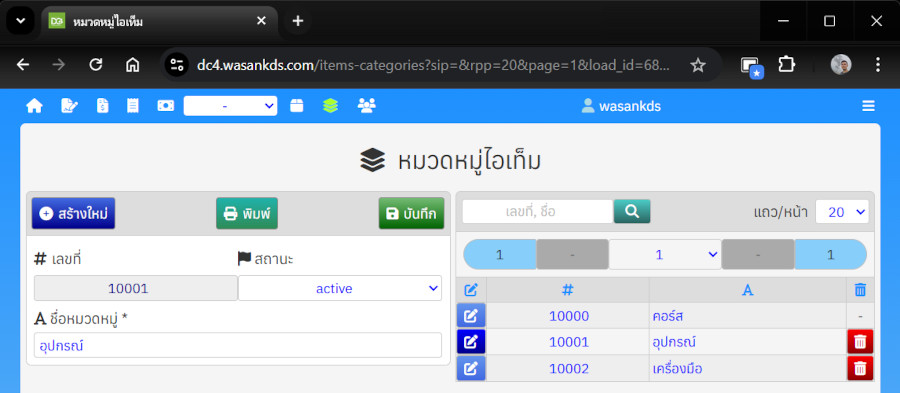This screenshot has width=900, height=393.
Task: Delete row 10001 อุปกรณ์ with trash icon
Action: (x=860, y=342)
